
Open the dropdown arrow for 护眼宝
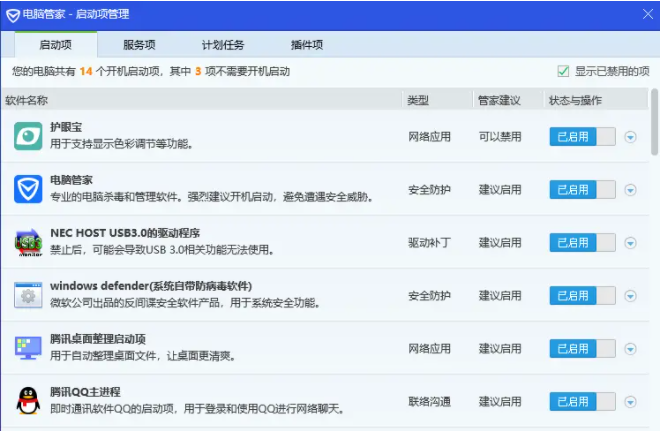click(x=630, y=137)
